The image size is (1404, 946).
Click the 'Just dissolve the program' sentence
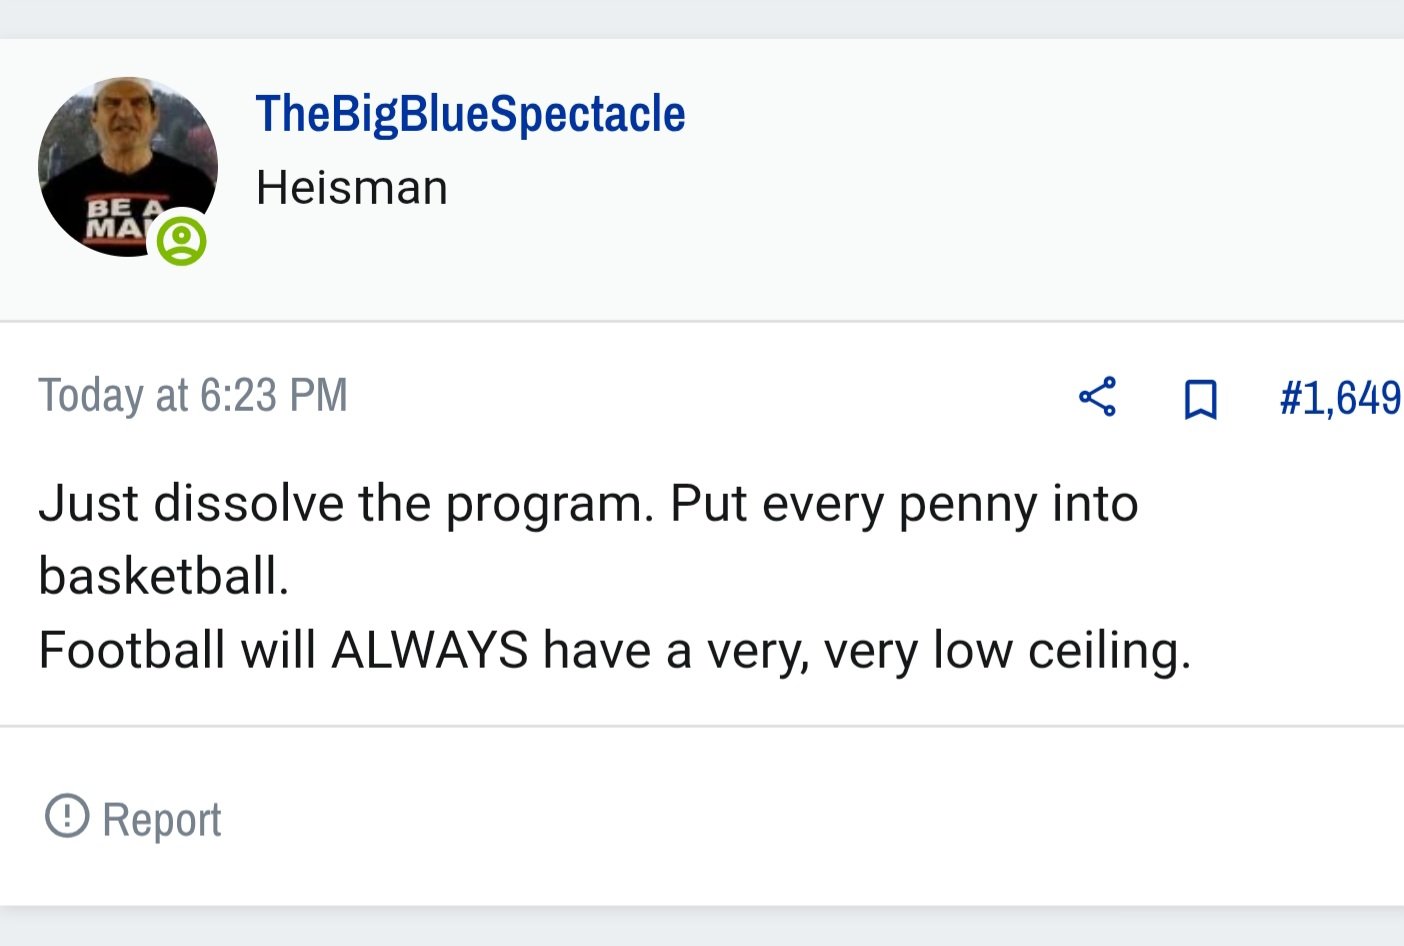point(346,503)
